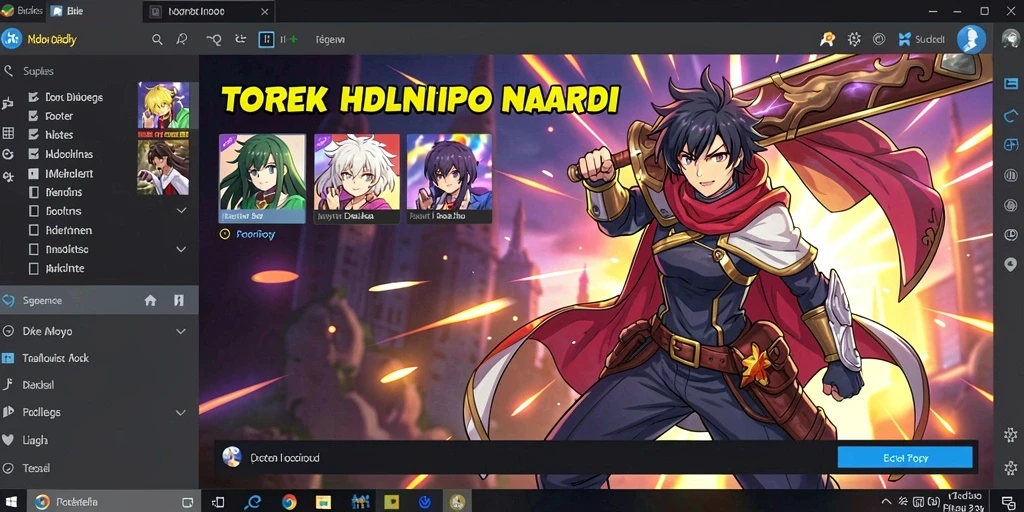
Task: Open the blonde character sidebar thumbnail
Action: click(x=163, y=104)
